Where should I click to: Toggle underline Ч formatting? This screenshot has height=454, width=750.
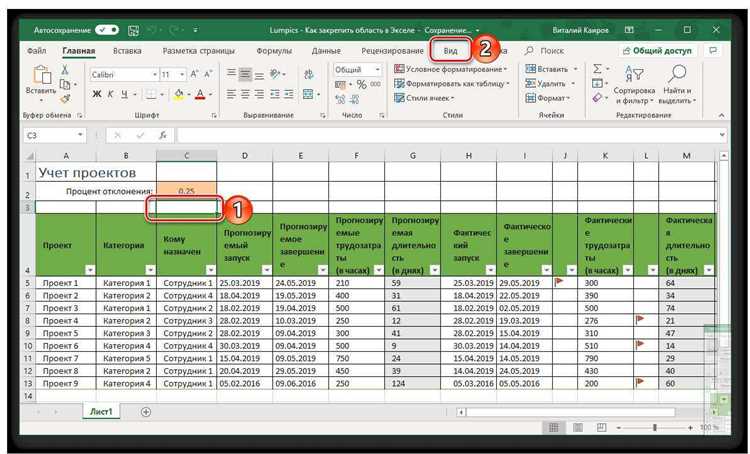(x=124, y=94)
